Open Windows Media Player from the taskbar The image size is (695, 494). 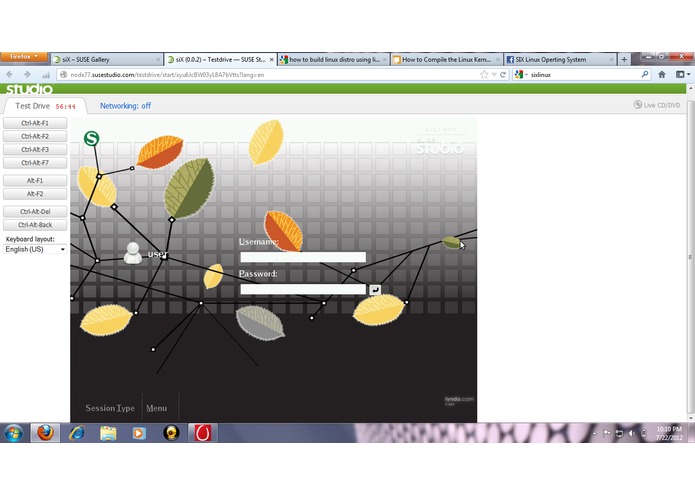[139, 433]
